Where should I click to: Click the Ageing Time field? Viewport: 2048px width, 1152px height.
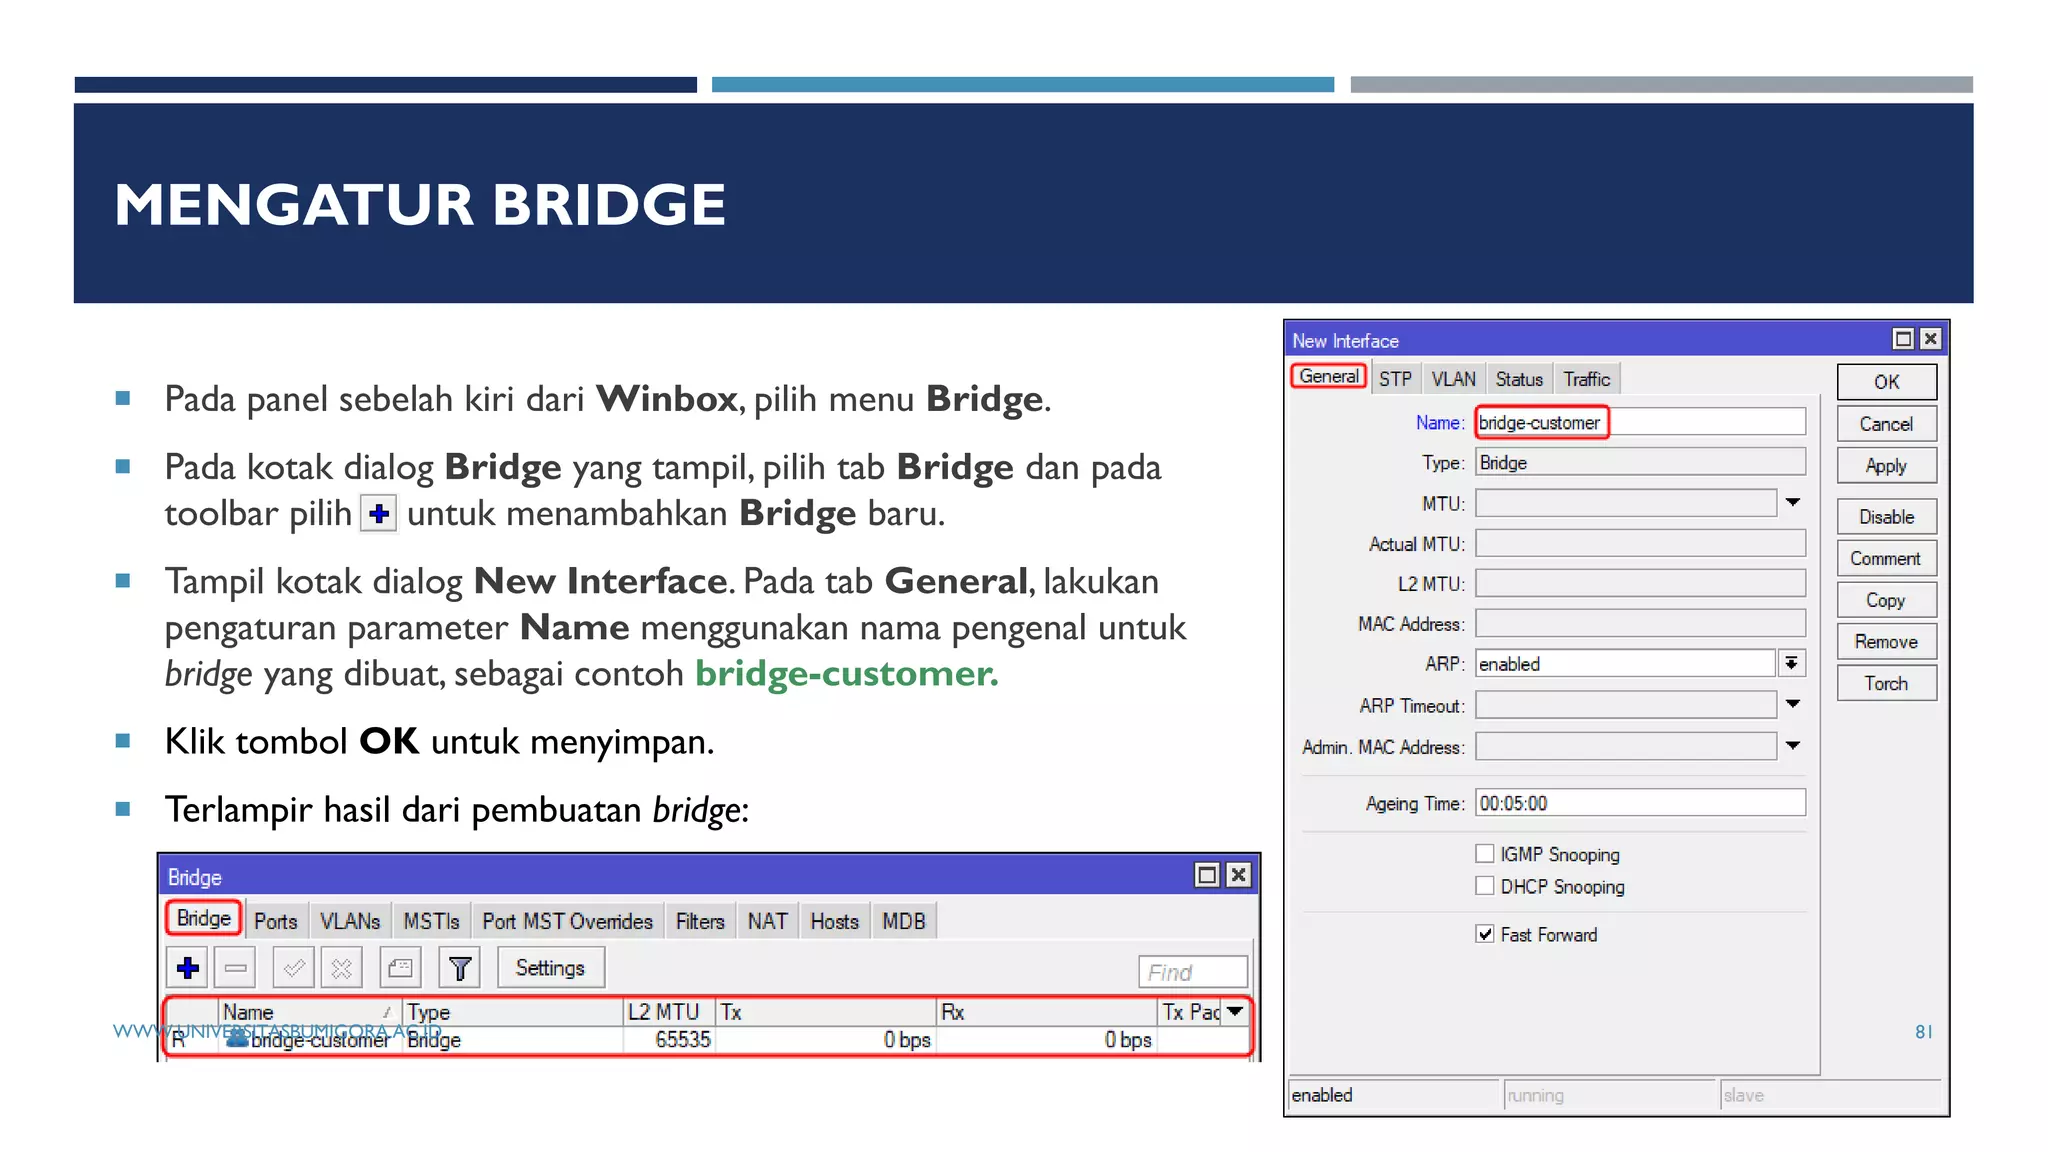point(1641,803)
